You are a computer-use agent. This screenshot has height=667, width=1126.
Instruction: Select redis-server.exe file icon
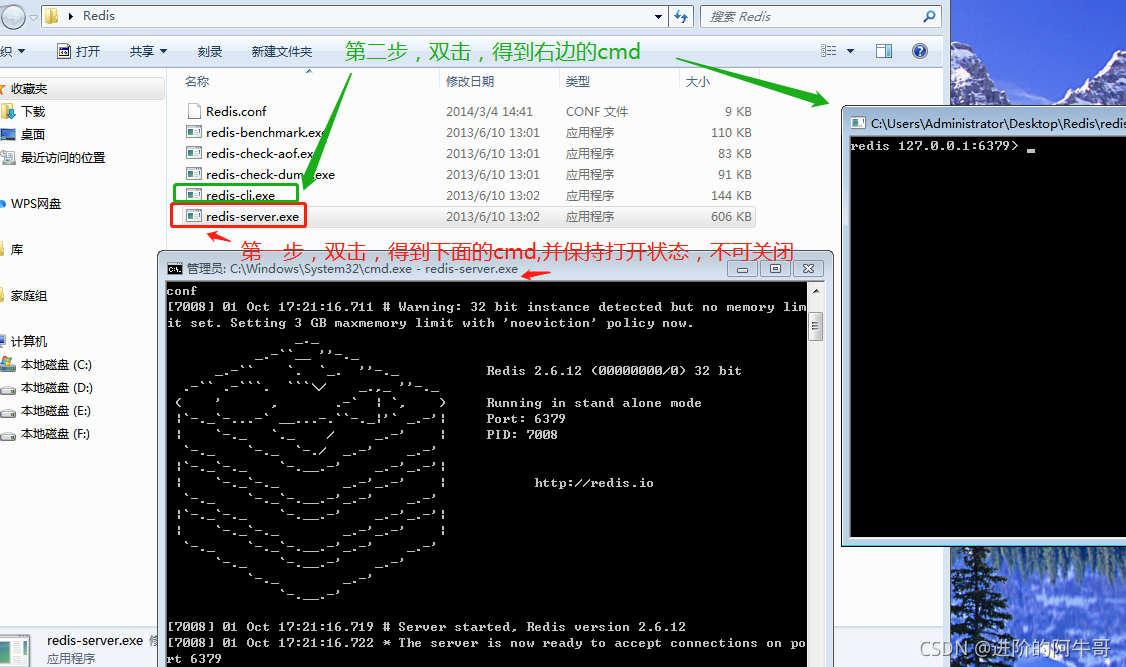(x=193, y=216)
